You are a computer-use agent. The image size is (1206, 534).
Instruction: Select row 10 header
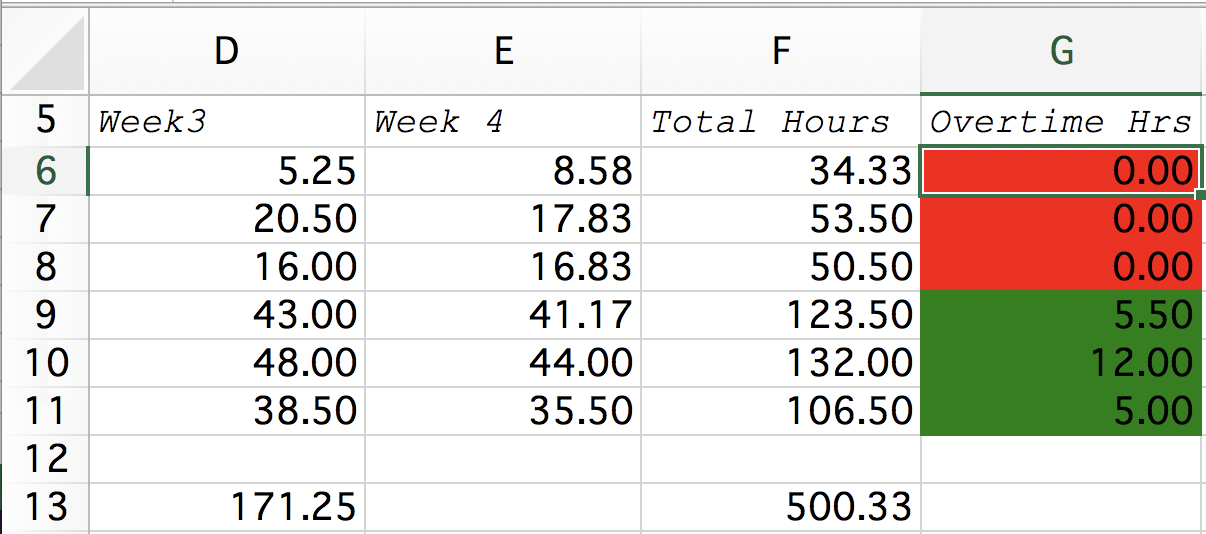[44, 363]
